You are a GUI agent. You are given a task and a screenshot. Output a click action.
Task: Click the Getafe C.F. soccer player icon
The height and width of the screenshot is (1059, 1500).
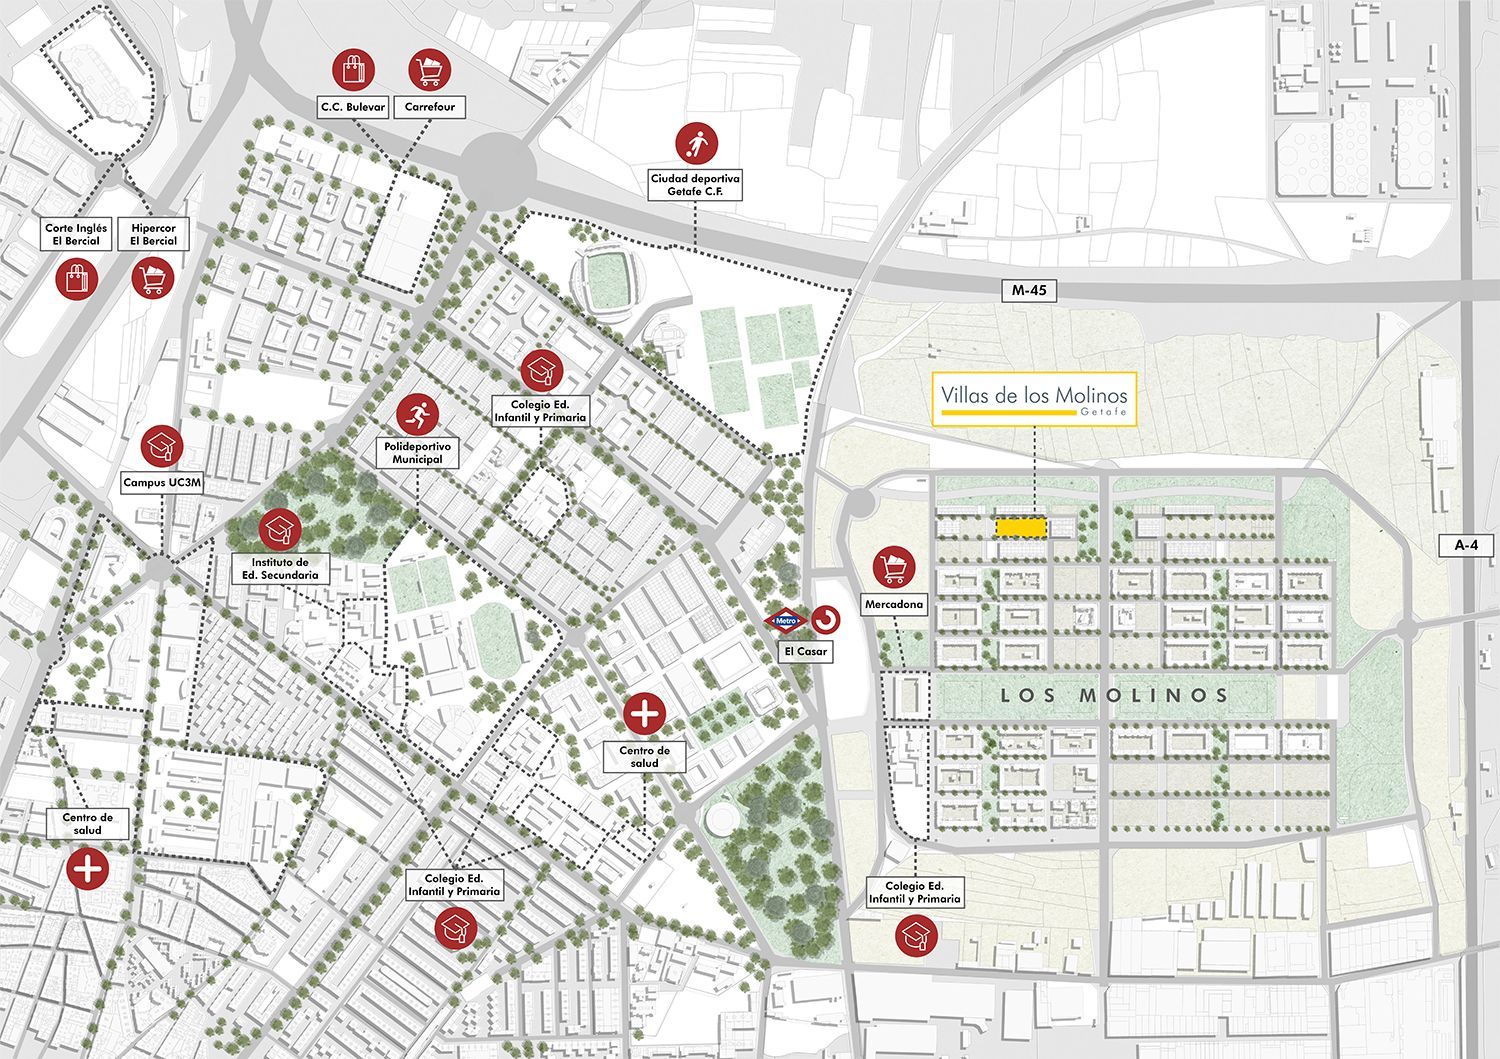pyautogui.click(x=696, y=144)
